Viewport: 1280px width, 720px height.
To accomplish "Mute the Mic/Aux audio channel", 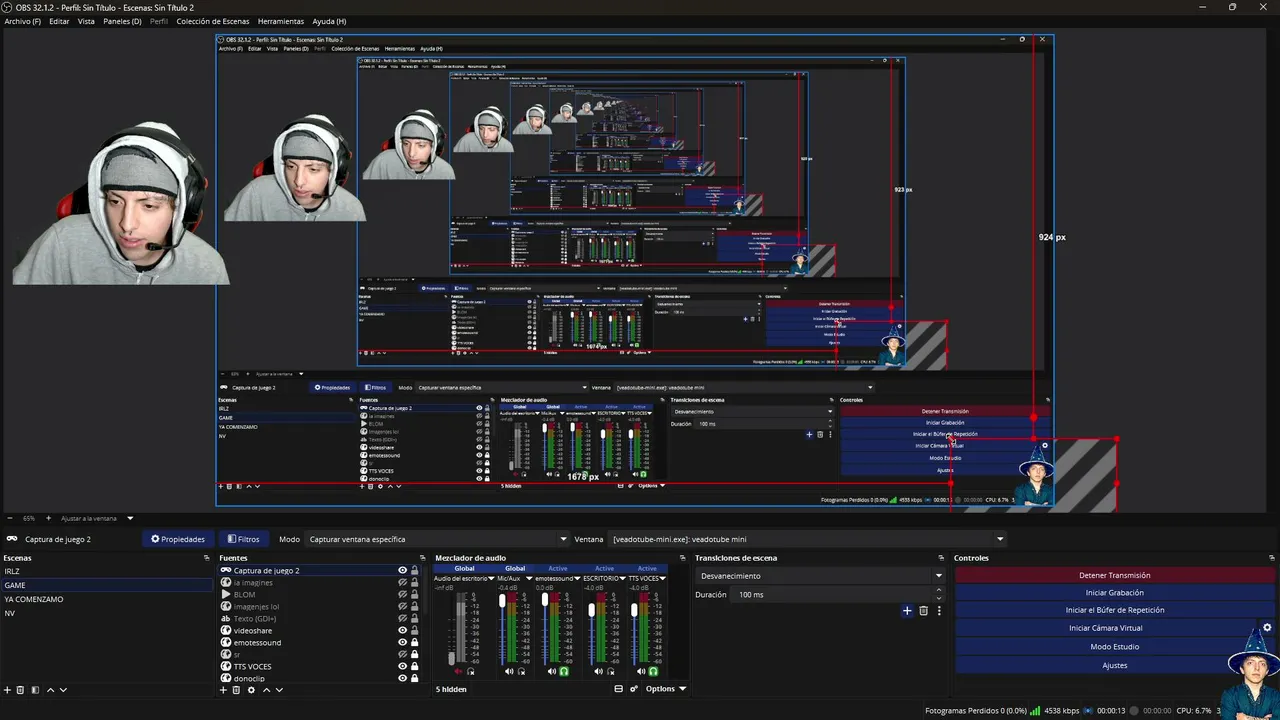I will click(508, 672).
